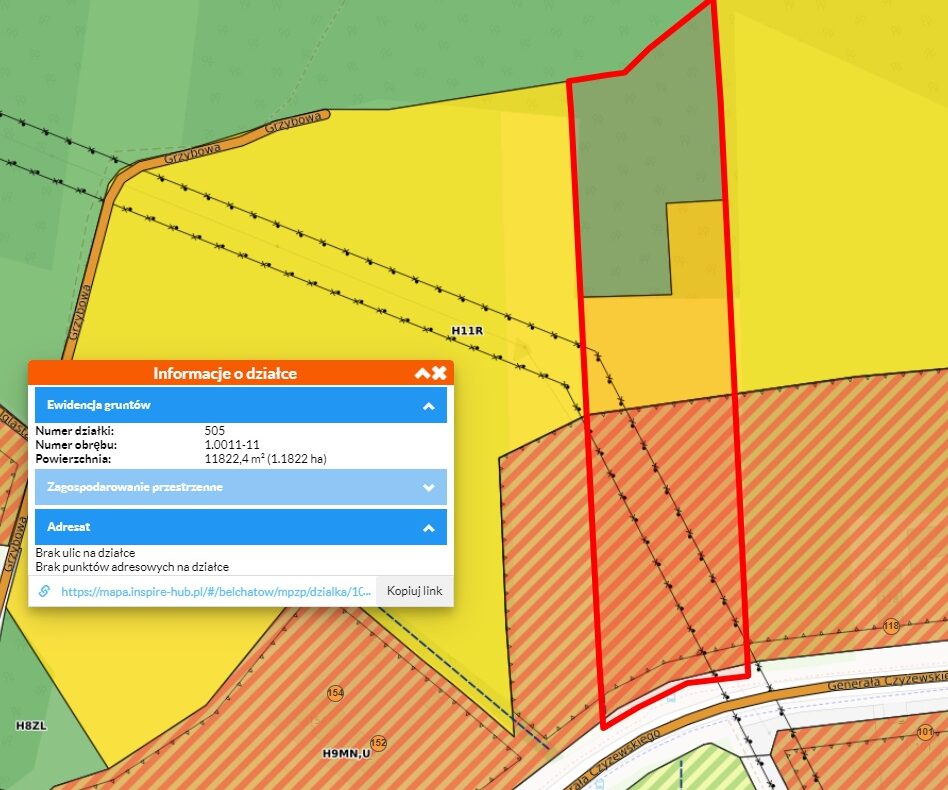
Task: Click the chain link icon beside URL
Action: [x=44, y=591]
